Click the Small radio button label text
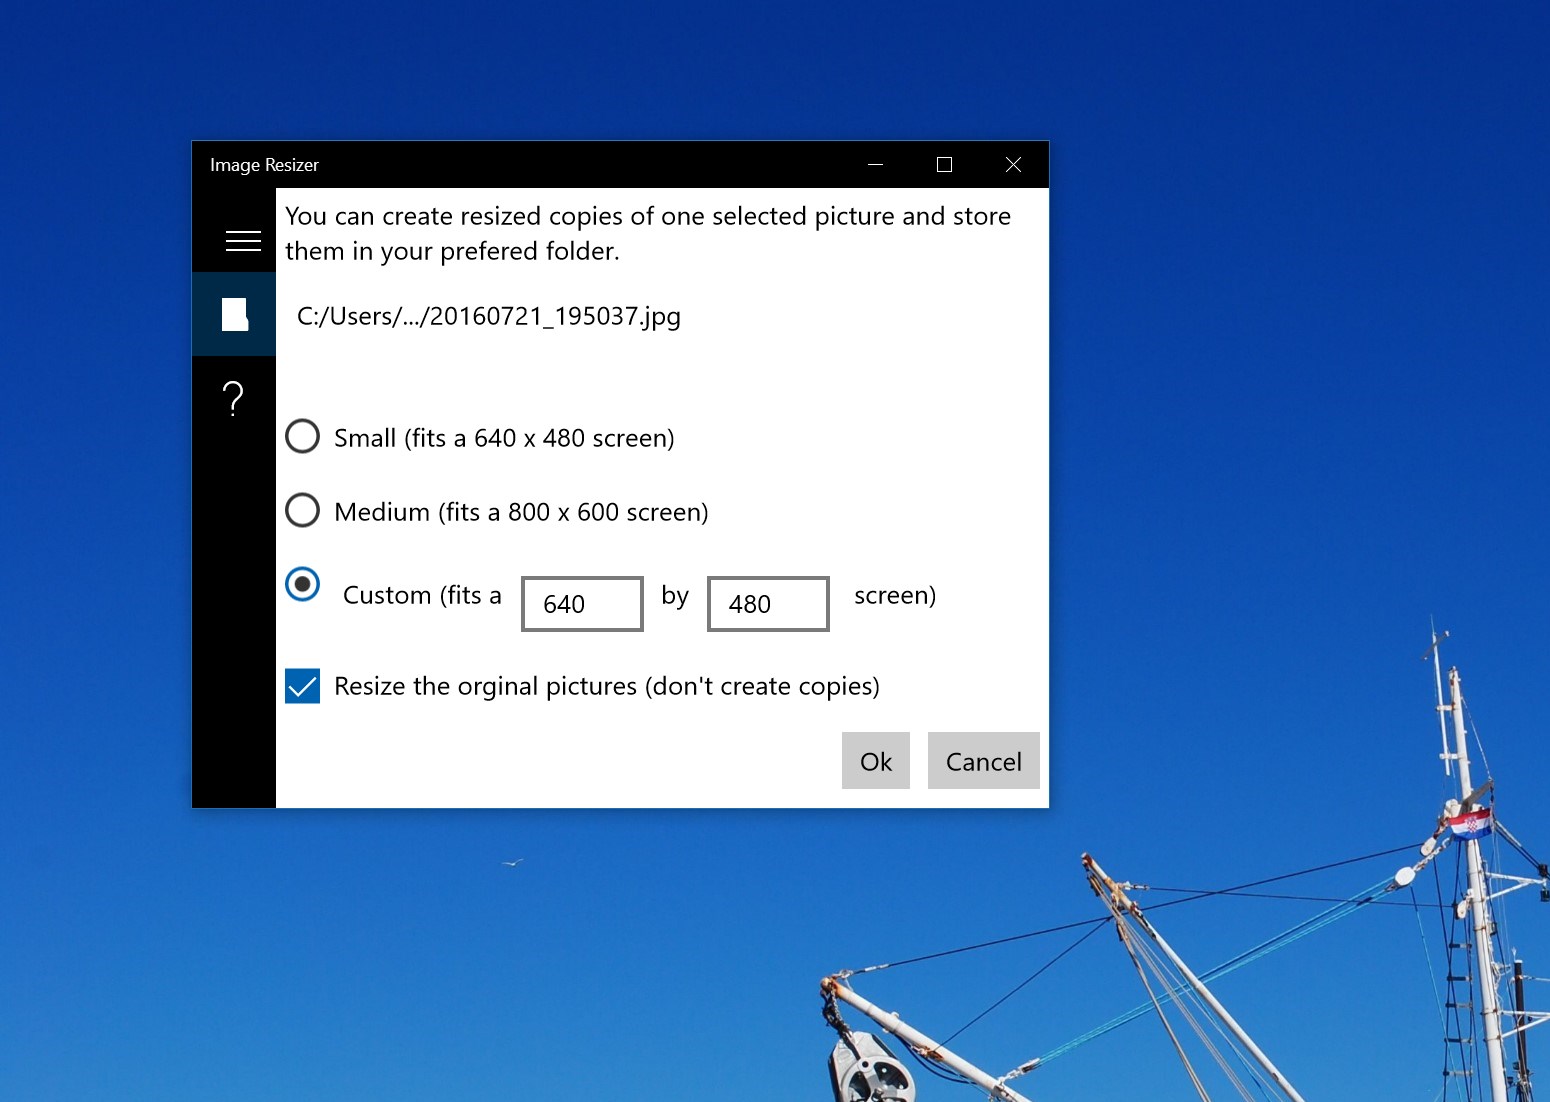This screenshot has height=1102, width=1550. pos(504,437)
